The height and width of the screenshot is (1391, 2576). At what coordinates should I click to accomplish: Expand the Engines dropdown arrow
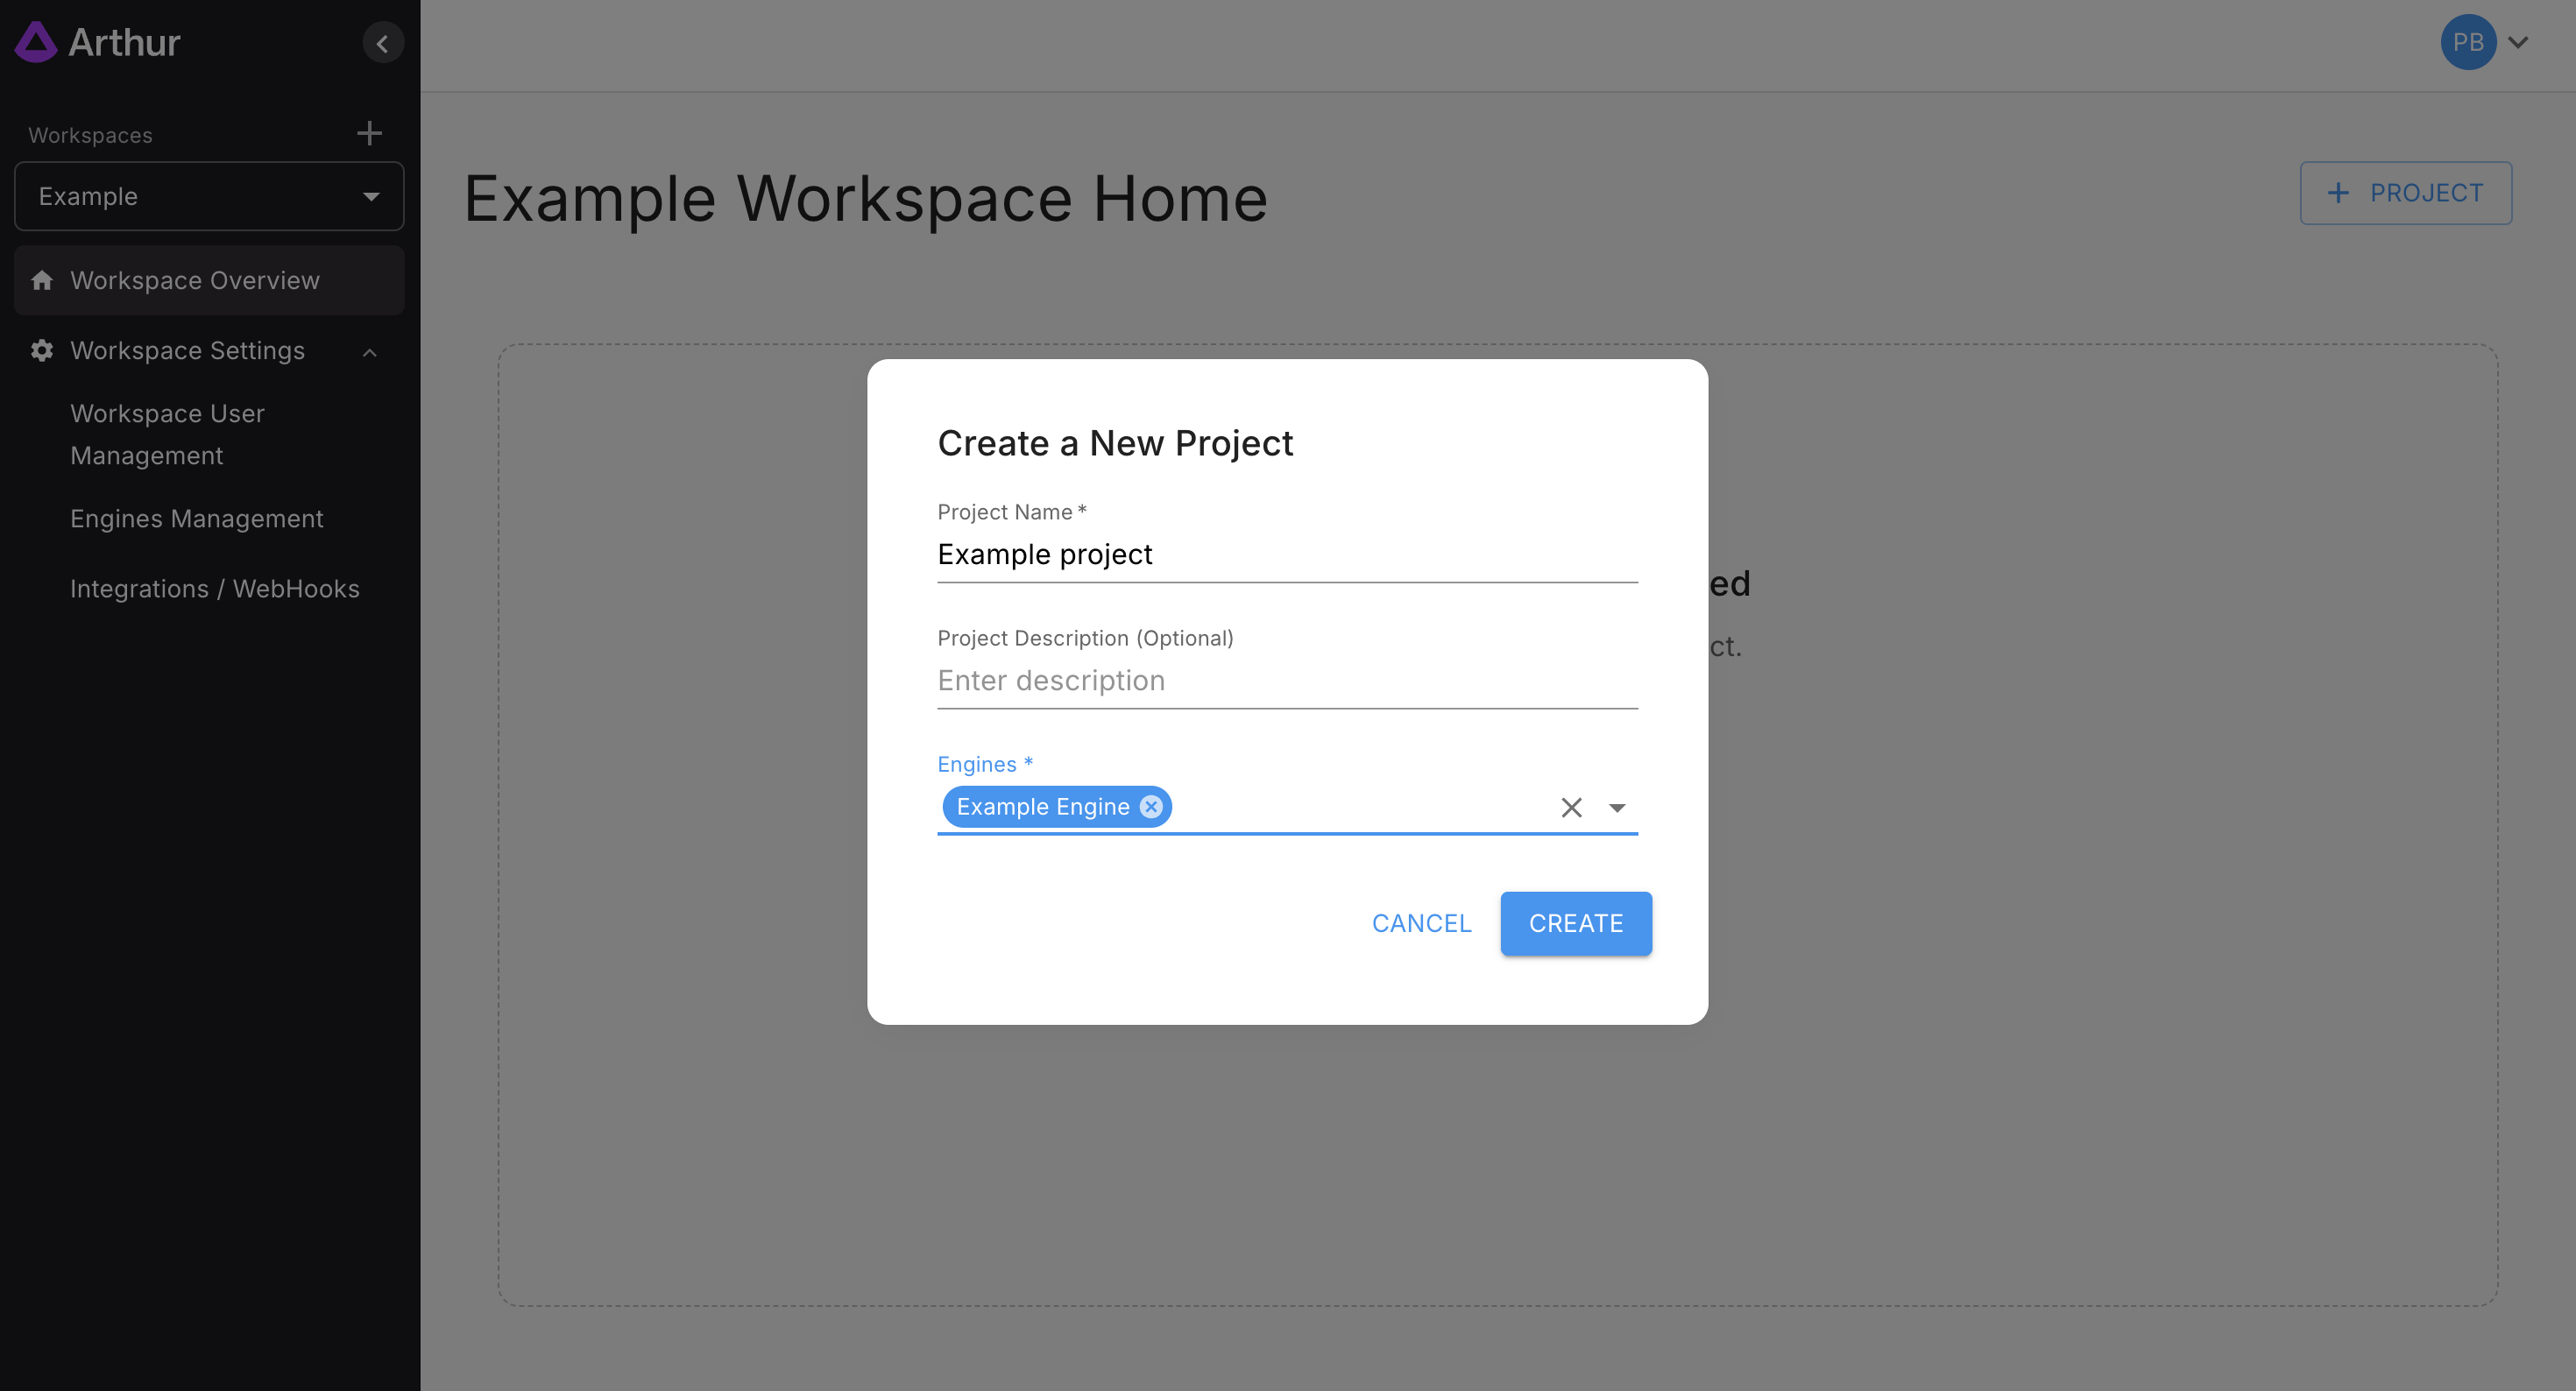[x=1617, y=807]
